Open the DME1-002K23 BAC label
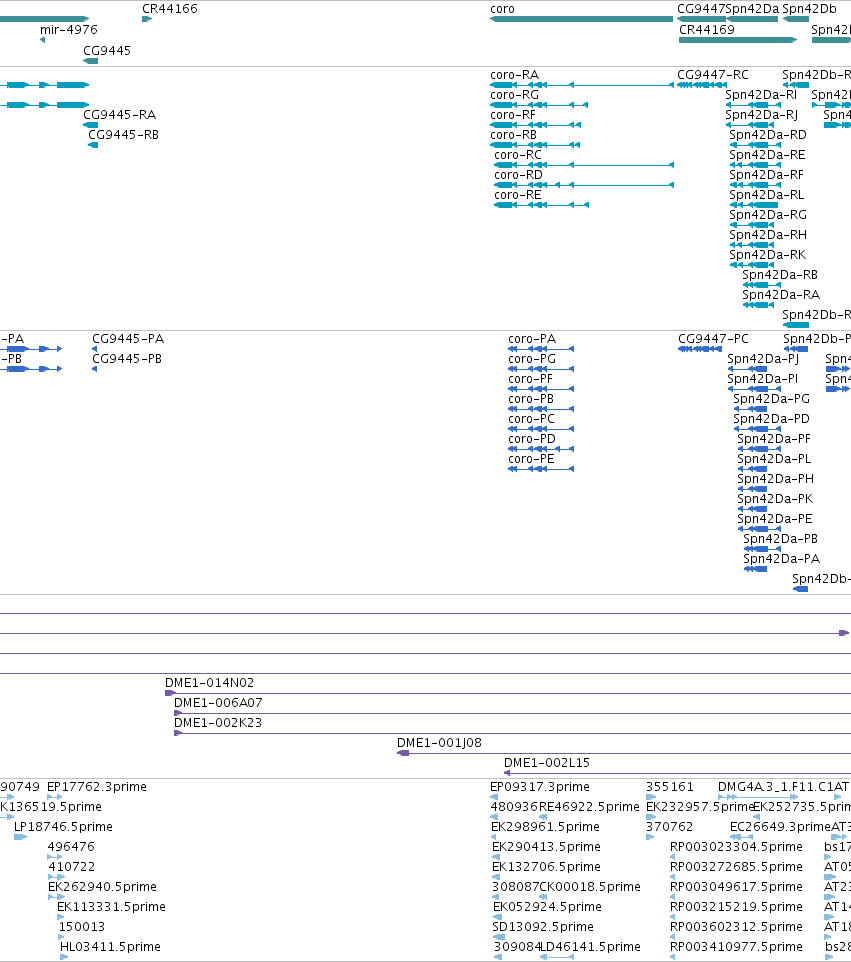Viewport: 851px width, 962px height. point(218,722)
